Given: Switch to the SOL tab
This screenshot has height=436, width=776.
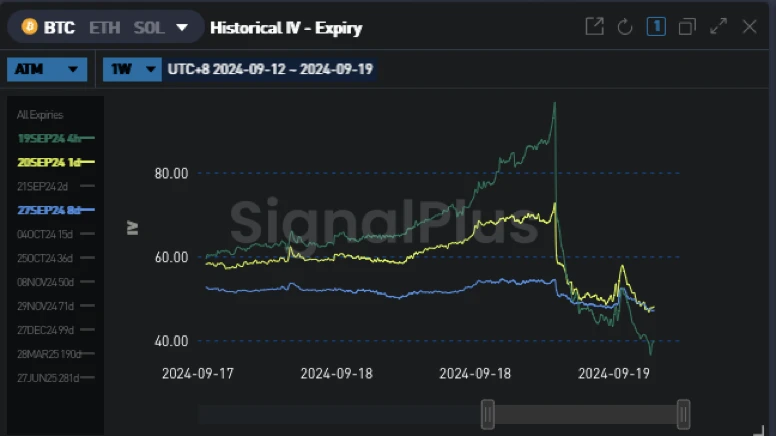Looking at the screenshot, I should (149, 27).
